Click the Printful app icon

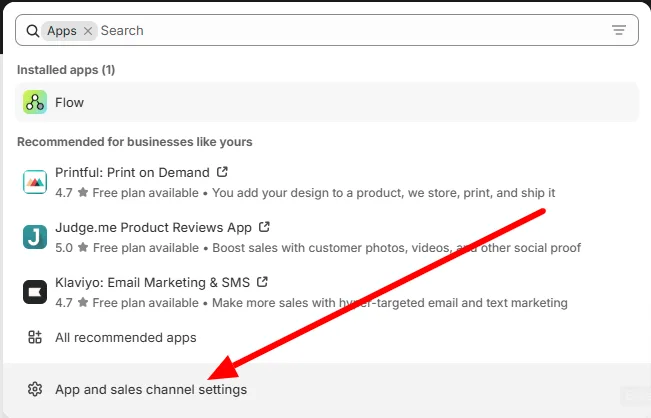pyautogui.click(x=35, y=182)
